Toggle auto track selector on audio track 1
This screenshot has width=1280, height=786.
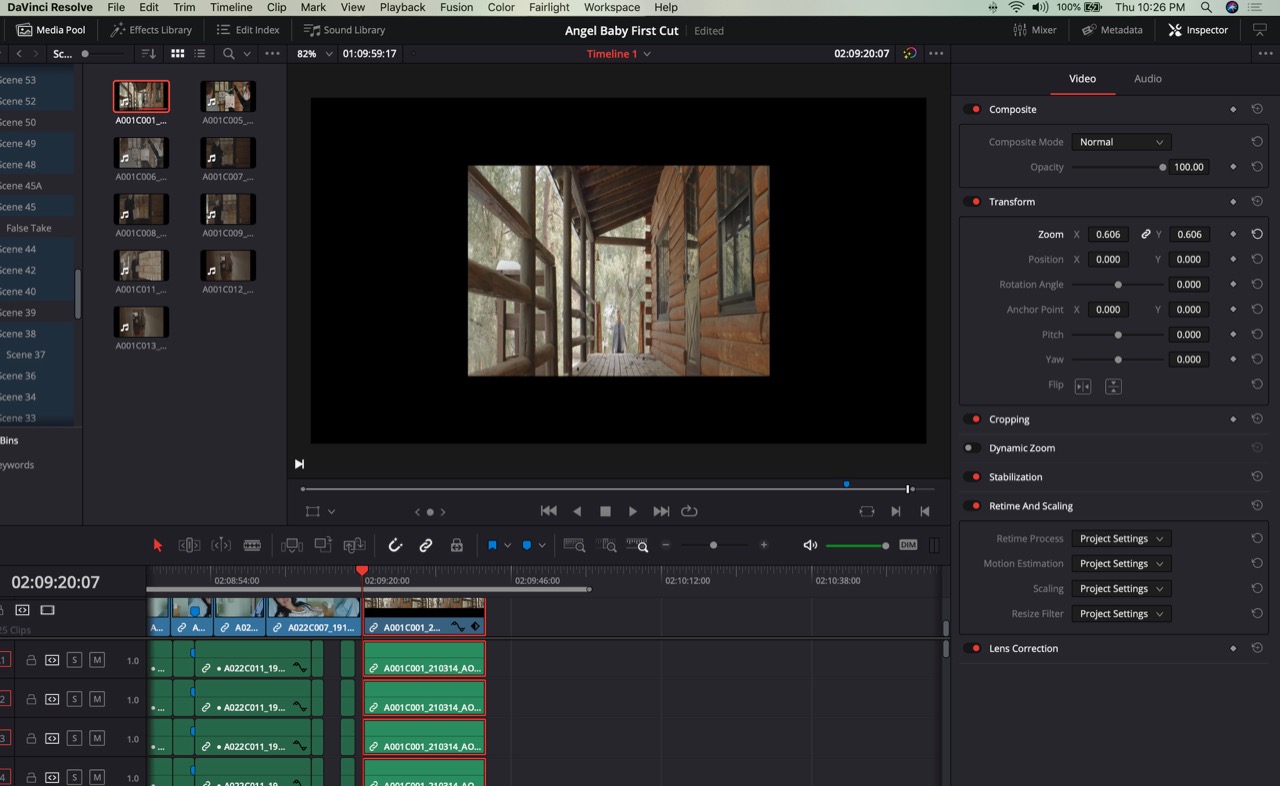point(52,660)
